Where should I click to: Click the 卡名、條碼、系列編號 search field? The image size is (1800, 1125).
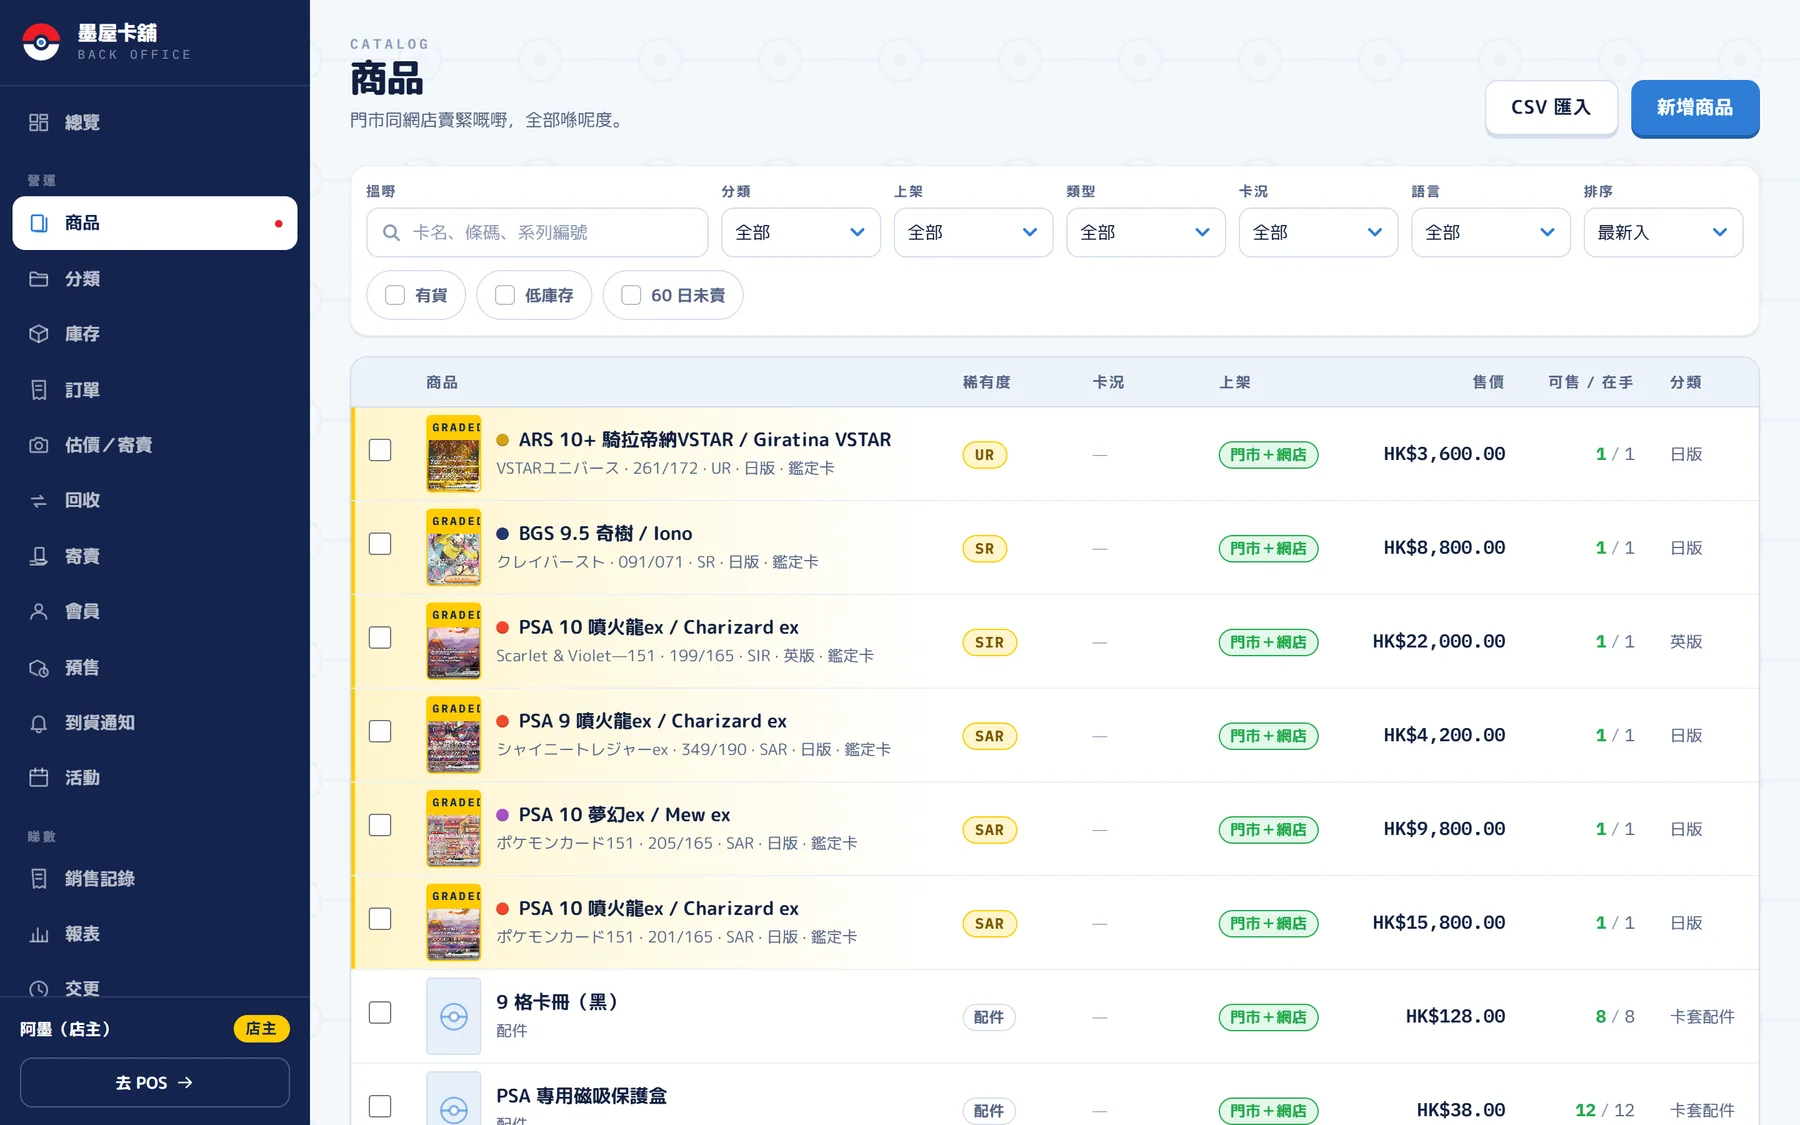click(537, 232)
